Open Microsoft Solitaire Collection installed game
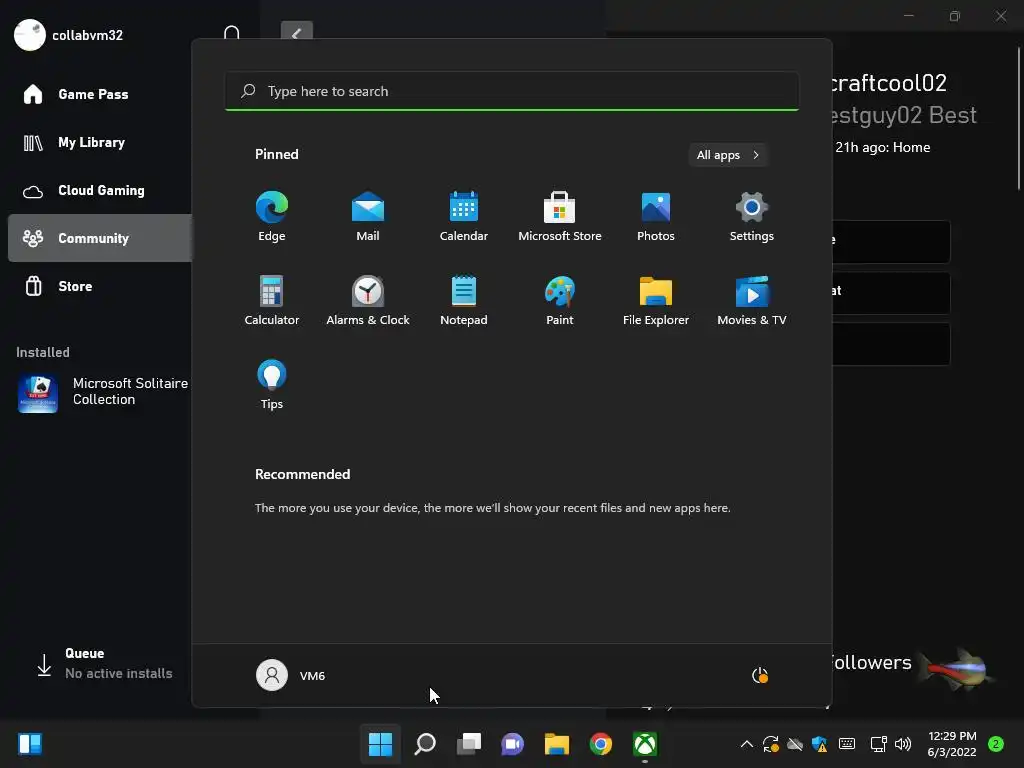This screenshot has height=768, width=1024. (103, 392)
